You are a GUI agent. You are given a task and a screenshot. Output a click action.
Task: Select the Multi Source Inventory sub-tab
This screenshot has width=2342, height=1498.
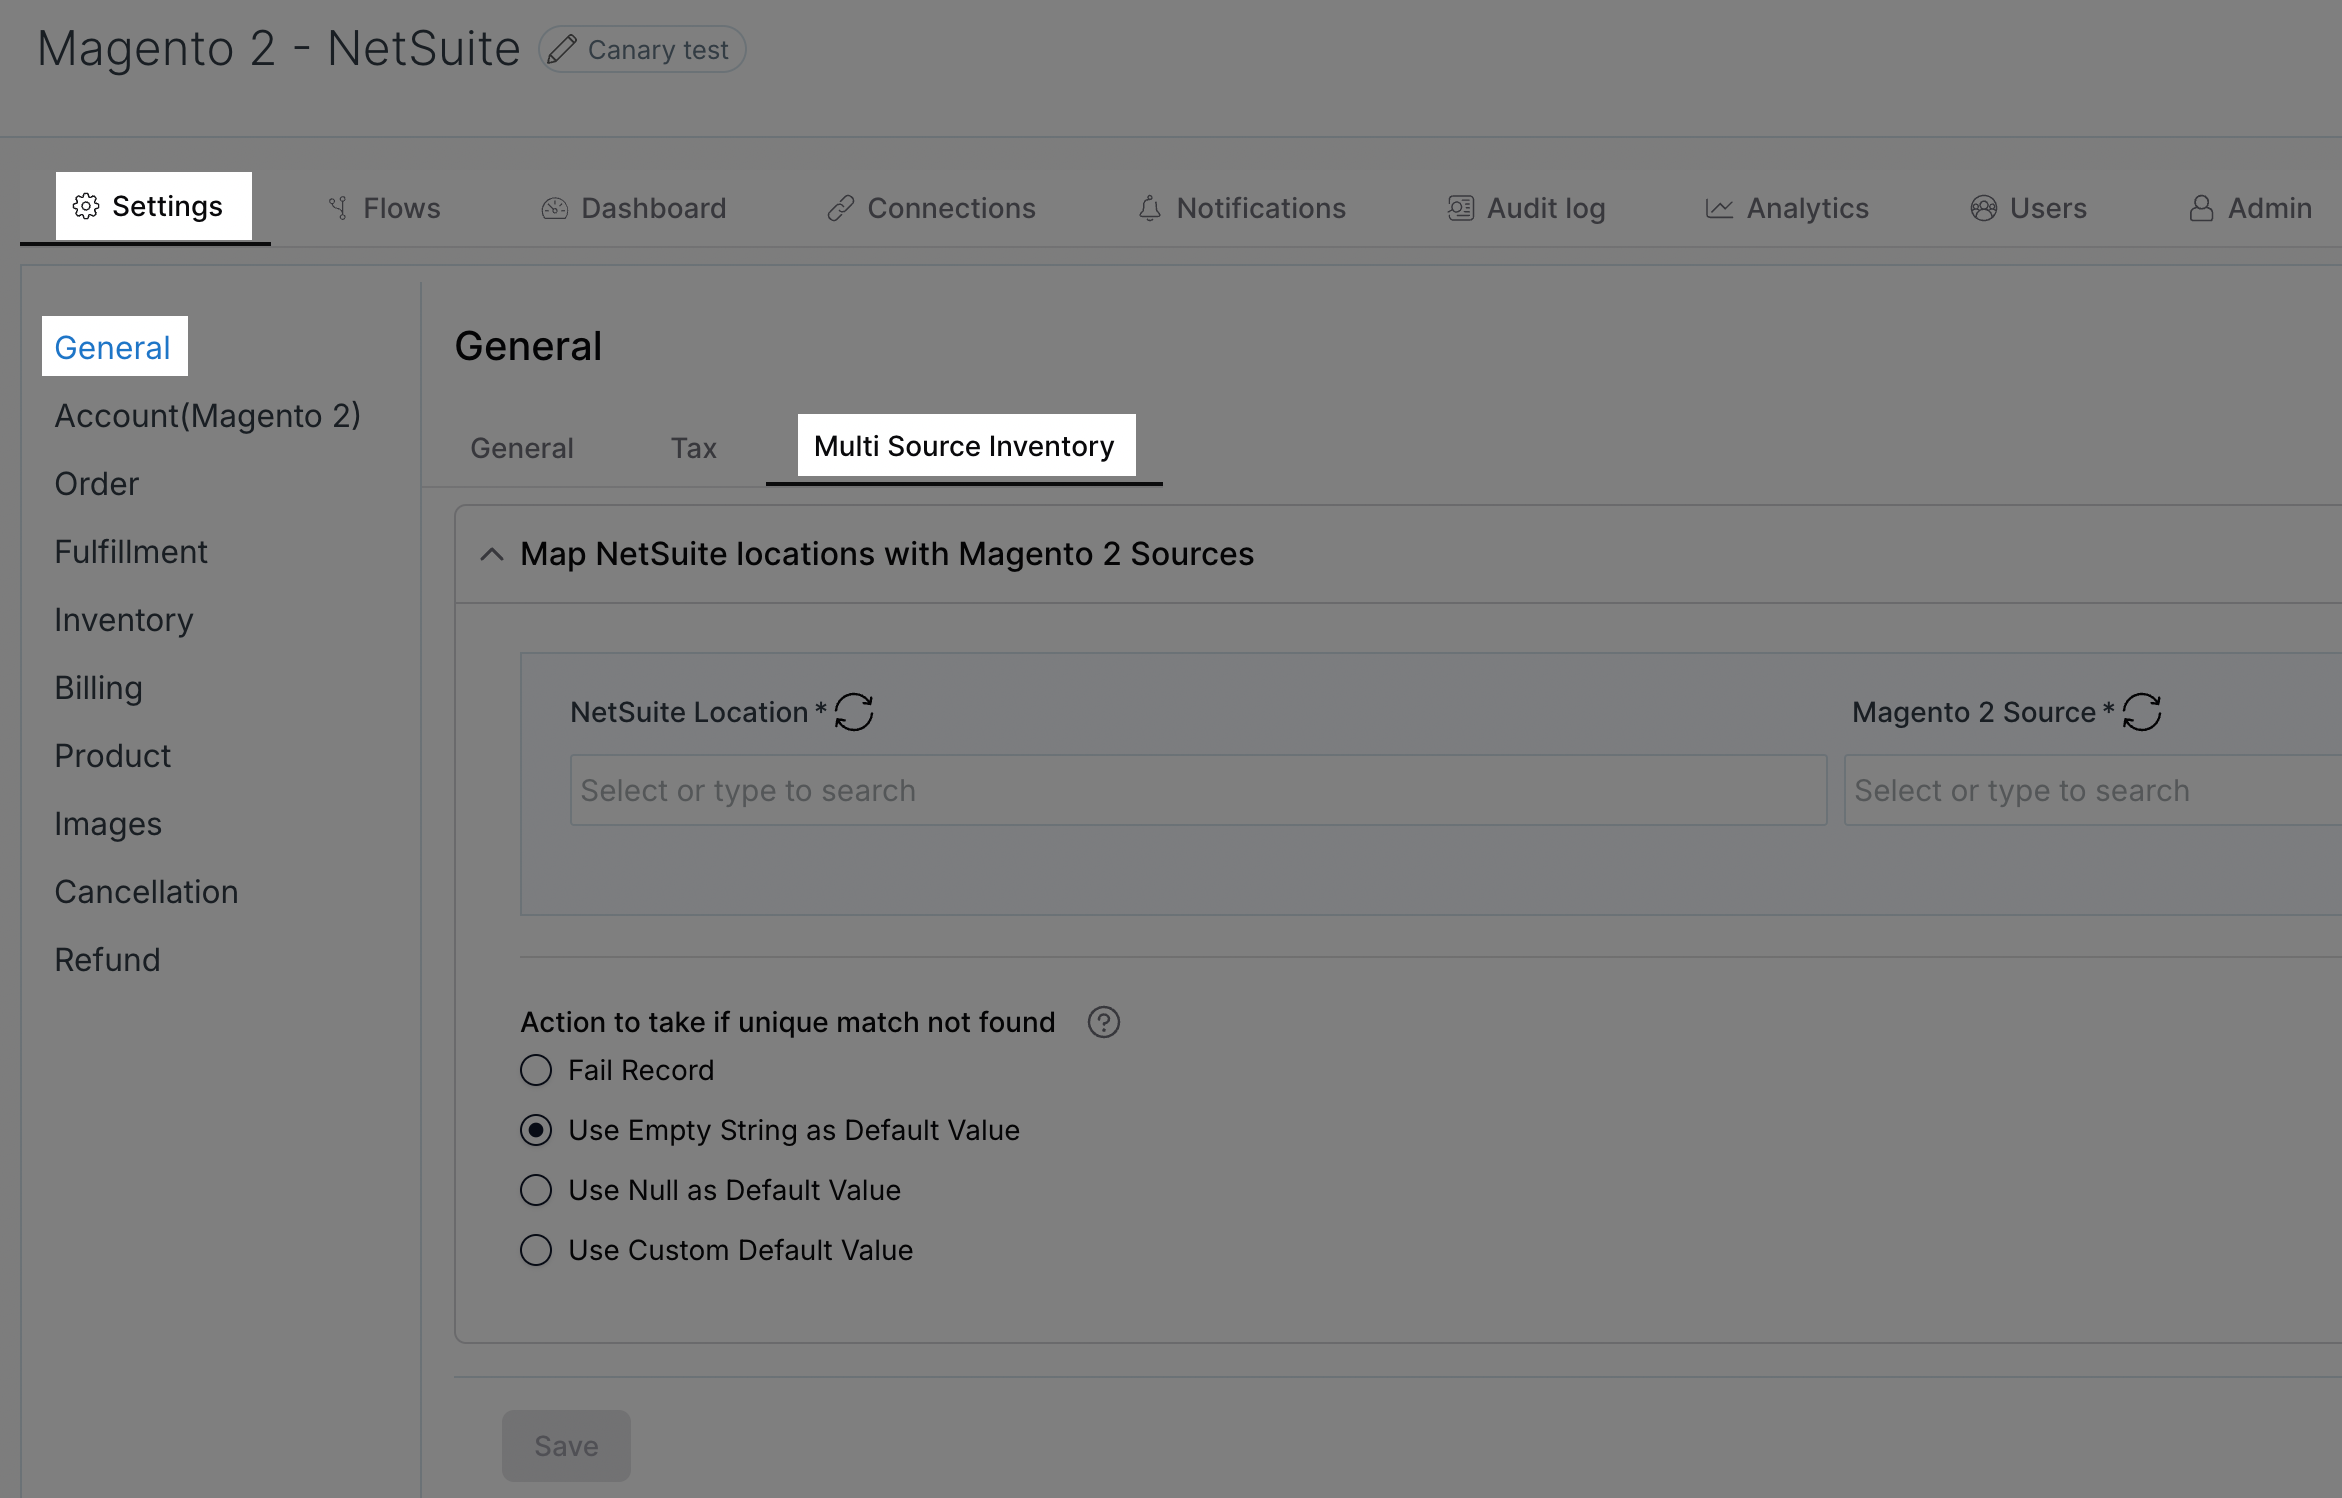click(x=965, y=445)
